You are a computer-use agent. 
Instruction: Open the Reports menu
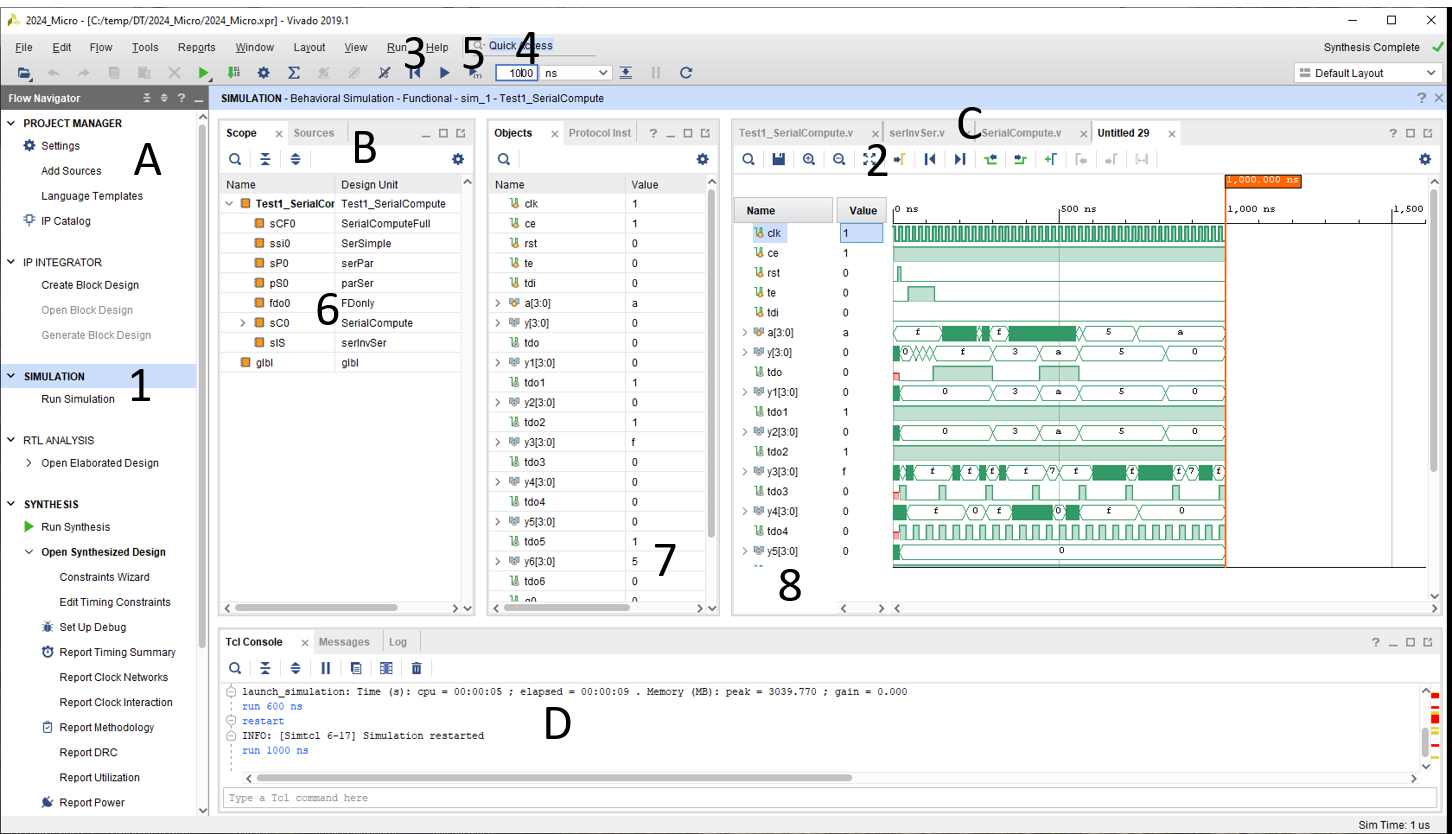point(196,47)
